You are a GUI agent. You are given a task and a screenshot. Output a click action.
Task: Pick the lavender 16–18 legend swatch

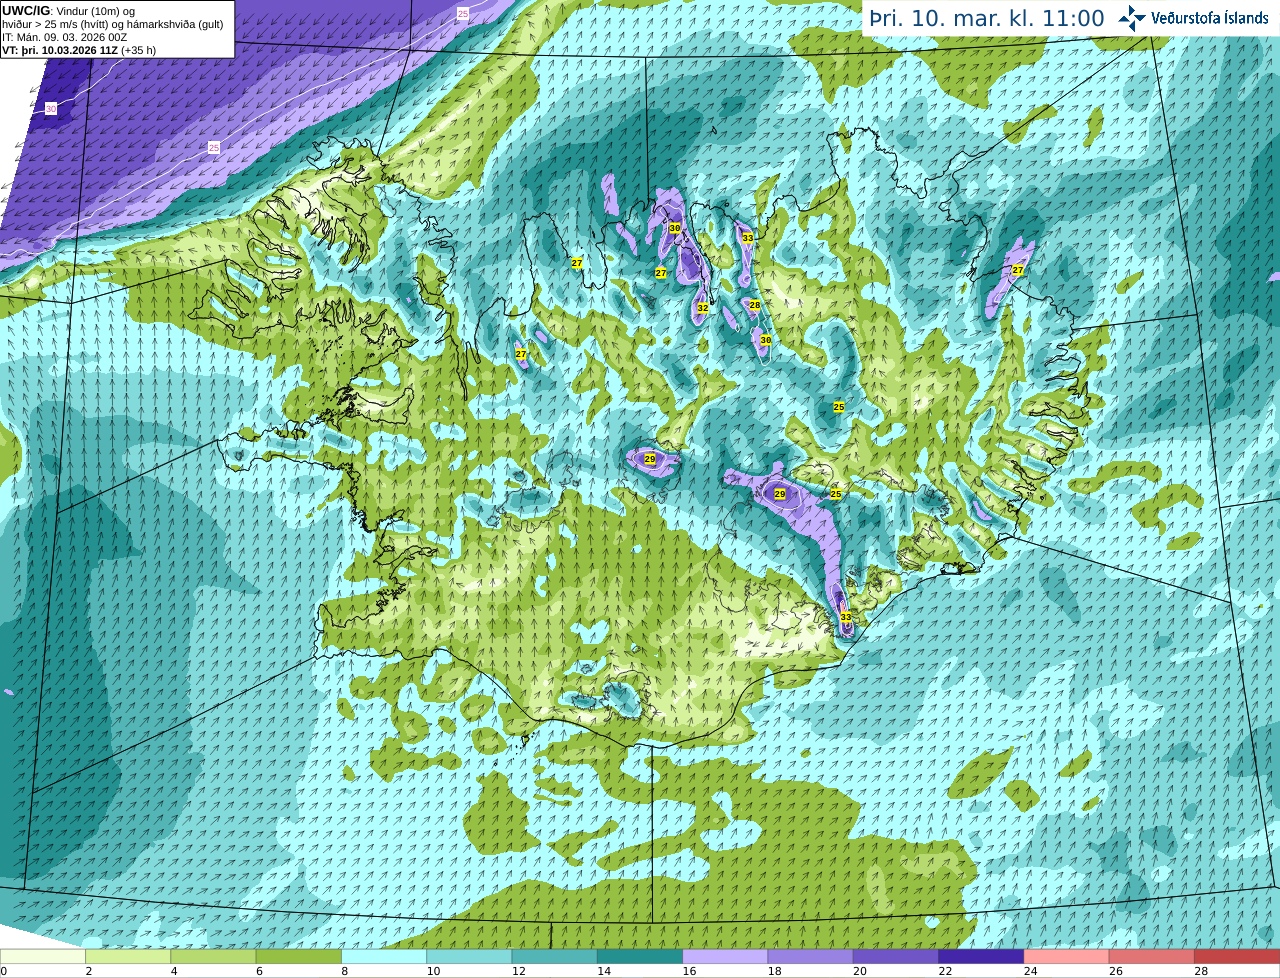click(725, 957)
